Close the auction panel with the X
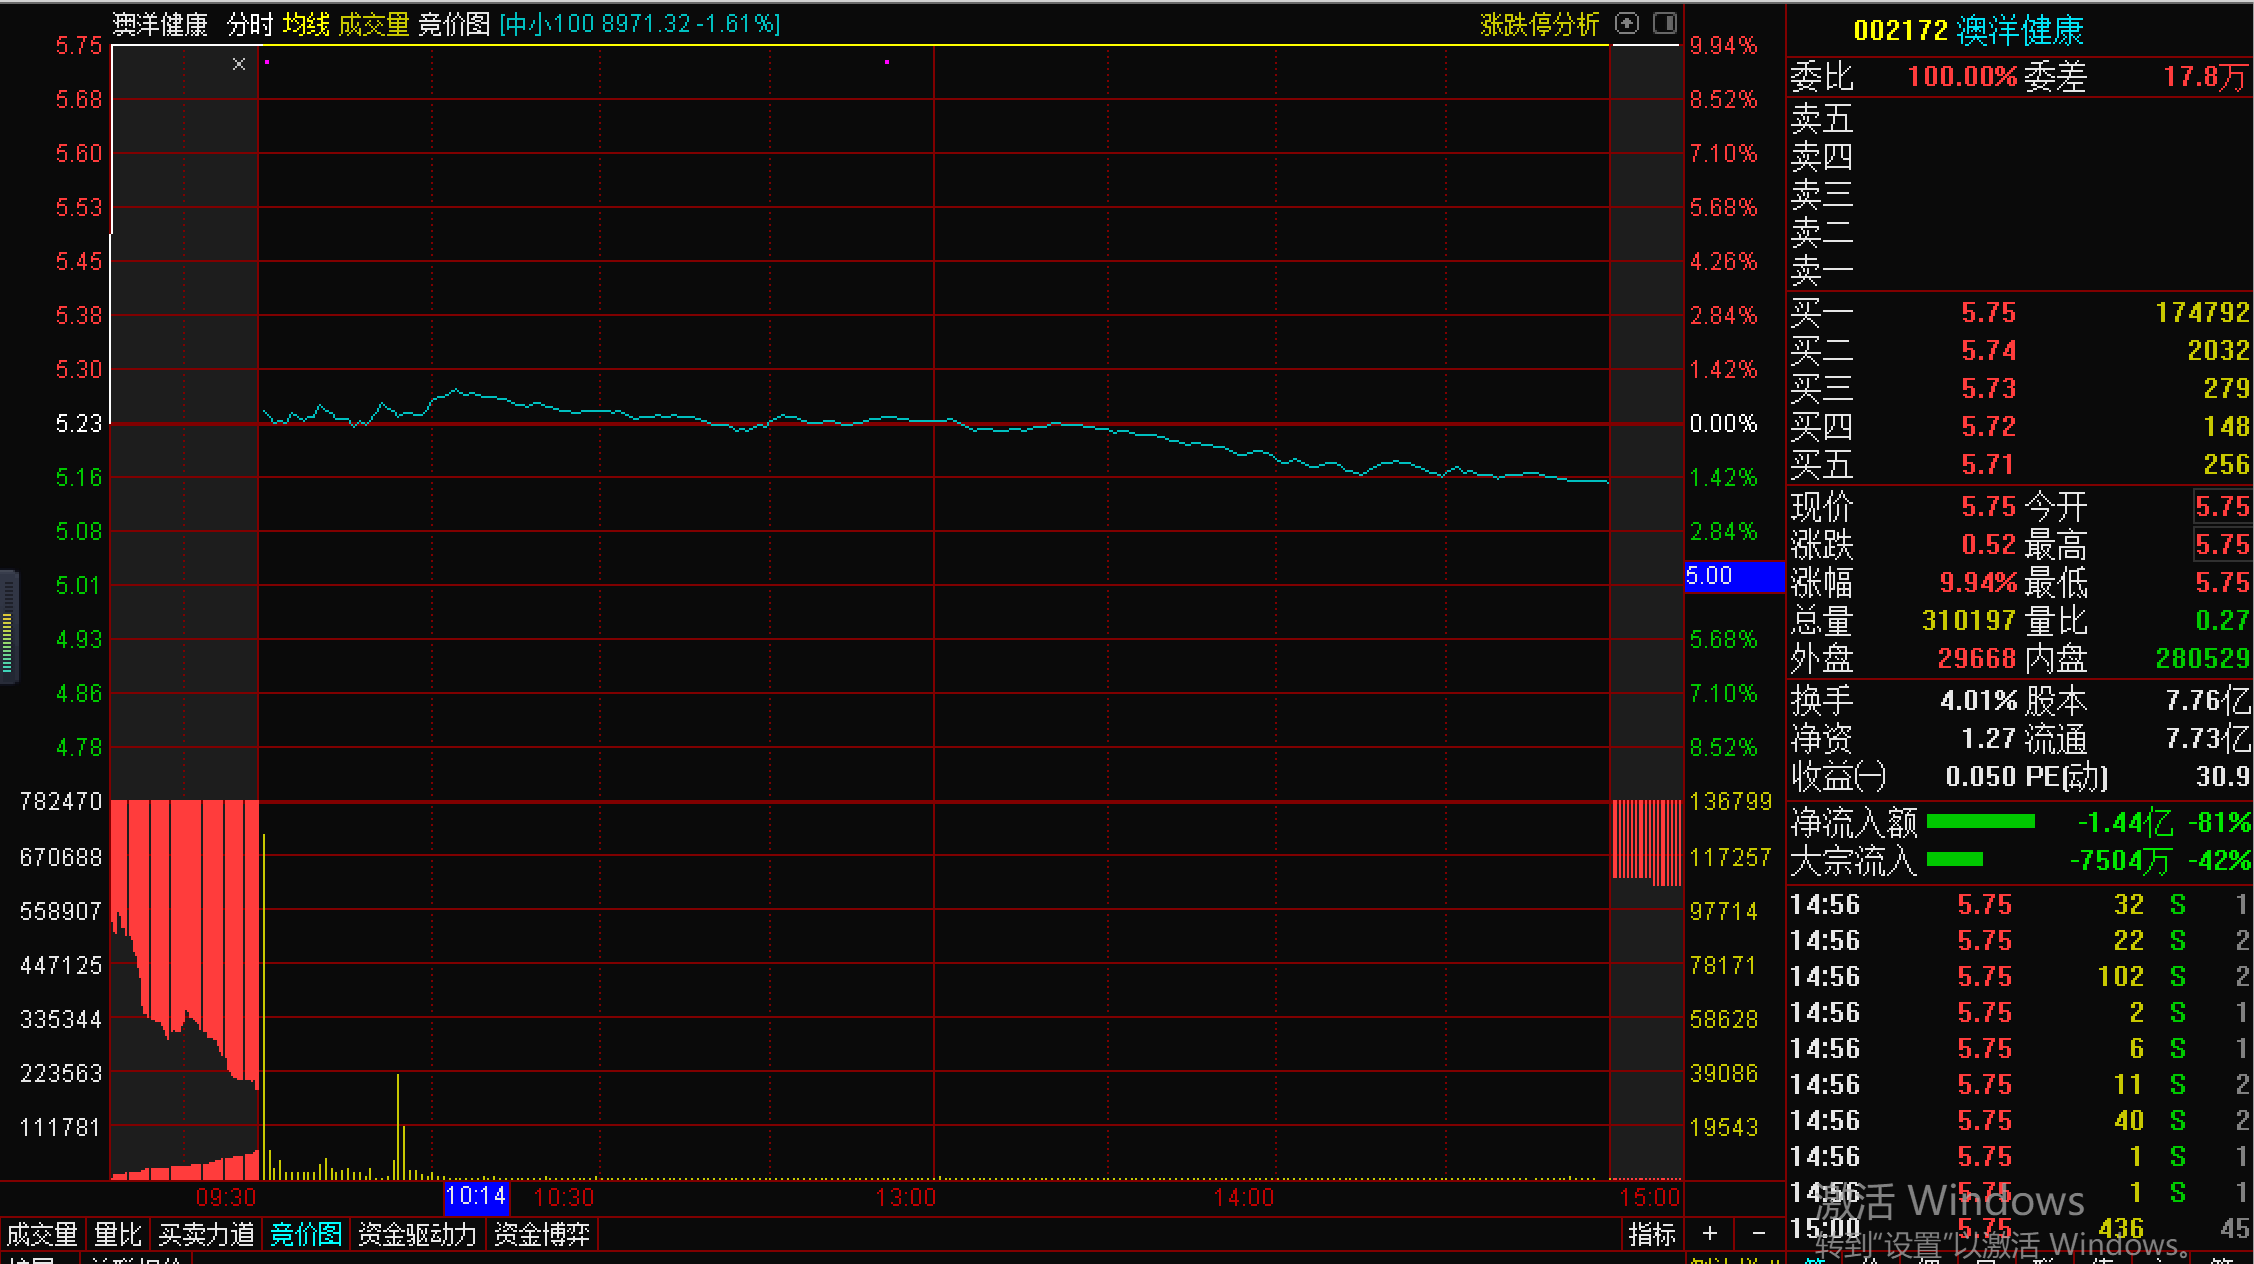The width and height of the screenshot is (2254, 1264). point(239,64)
